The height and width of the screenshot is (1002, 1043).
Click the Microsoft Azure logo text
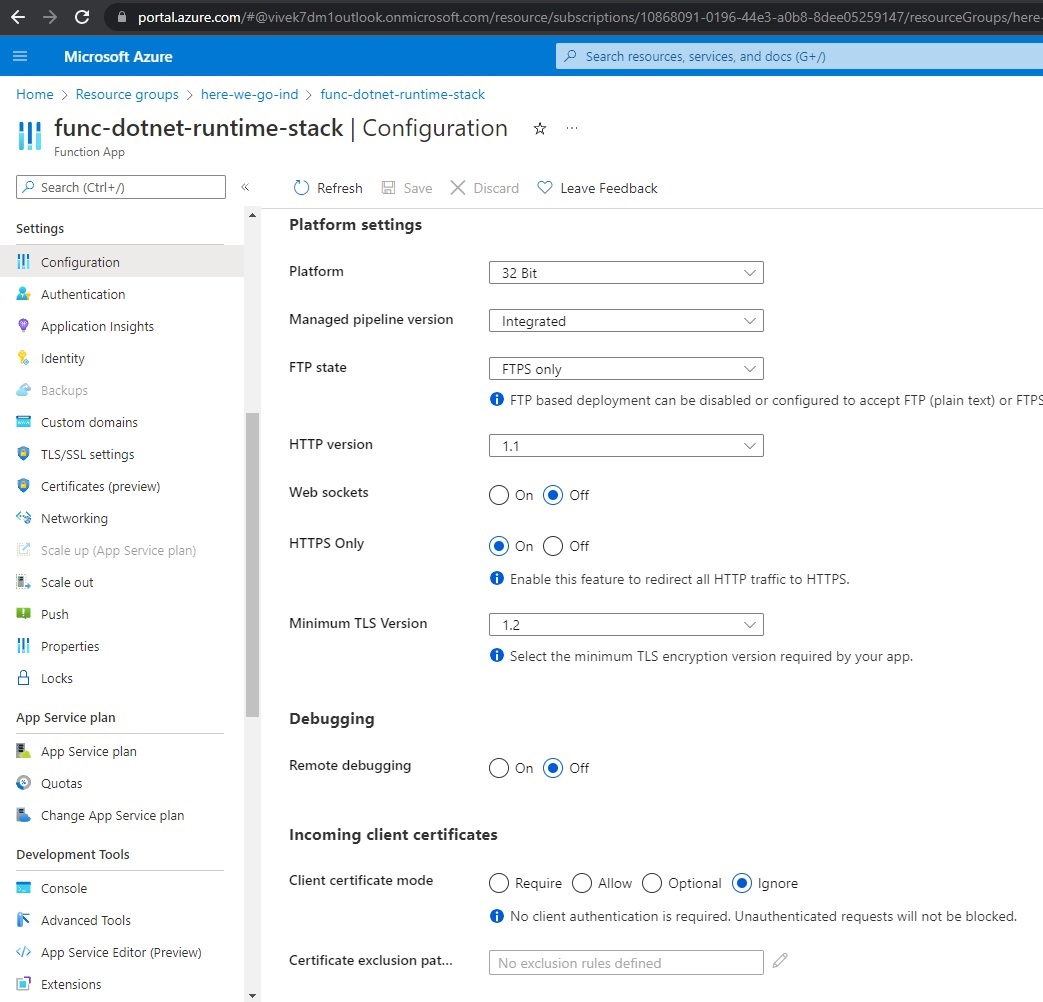(x=118, y=57)
